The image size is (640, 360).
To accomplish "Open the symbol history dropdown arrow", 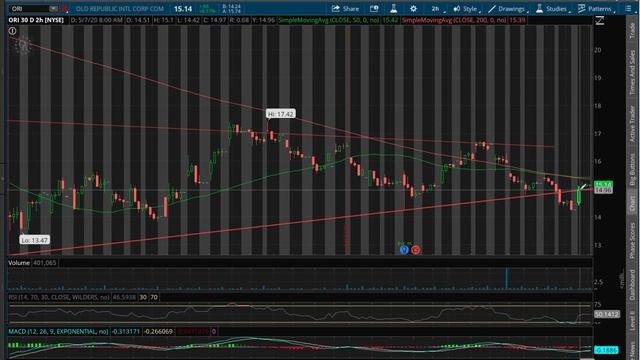I will point(53,9).
